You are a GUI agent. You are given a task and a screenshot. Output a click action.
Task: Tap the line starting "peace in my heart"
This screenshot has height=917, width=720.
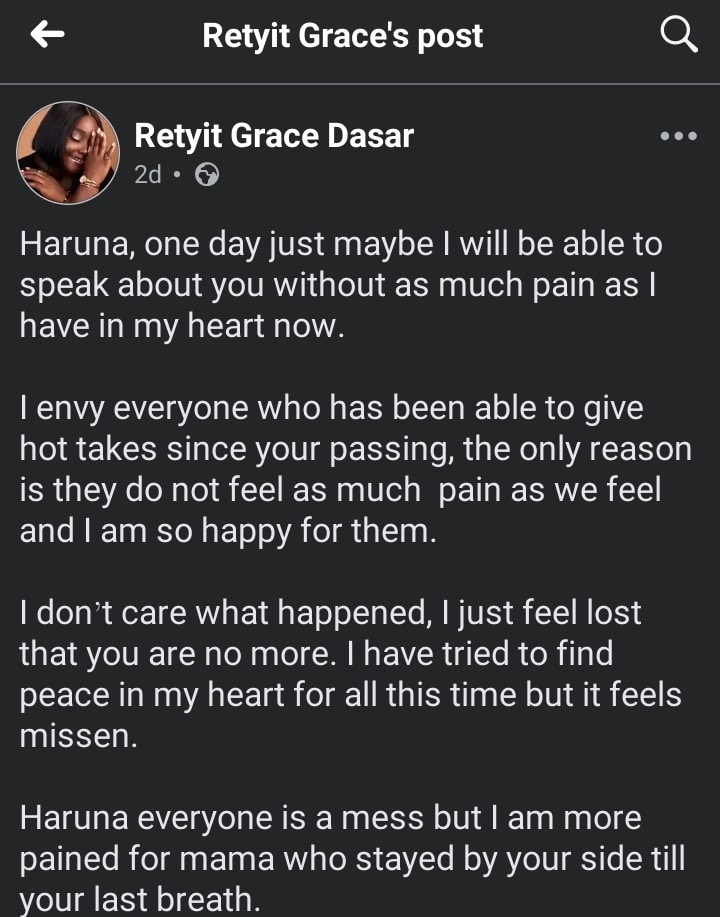click(x=350, y=695)
